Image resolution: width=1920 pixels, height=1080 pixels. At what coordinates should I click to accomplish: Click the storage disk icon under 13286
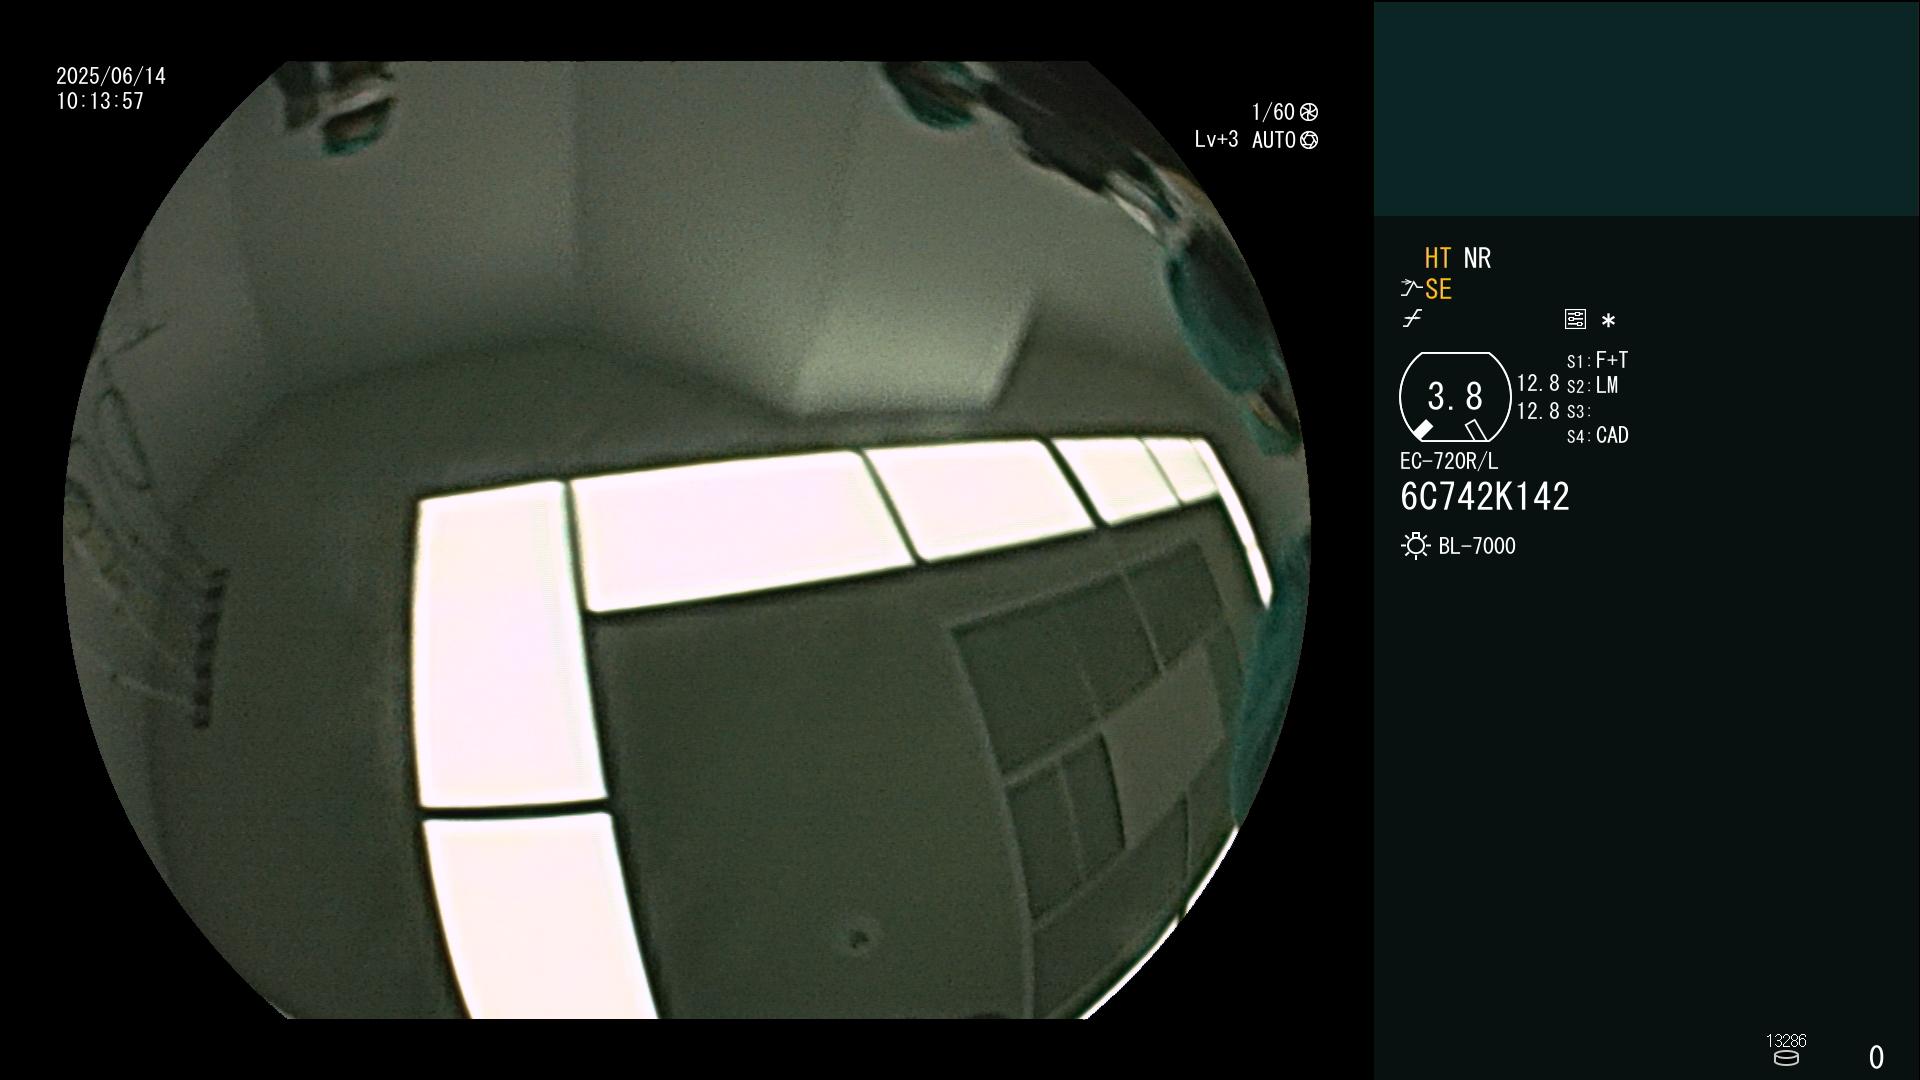coord(1786,1058)
